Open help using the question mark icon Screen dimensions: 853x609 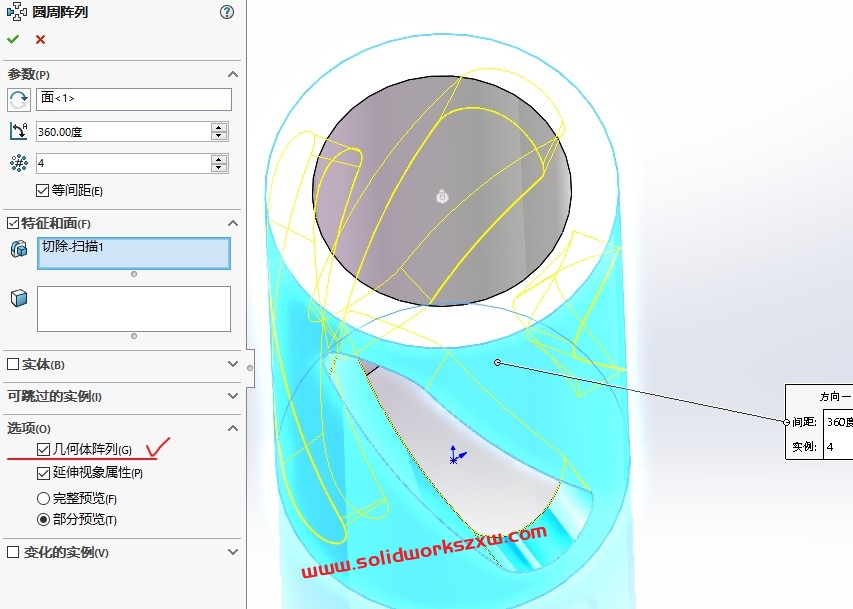(x=226, y=13)
